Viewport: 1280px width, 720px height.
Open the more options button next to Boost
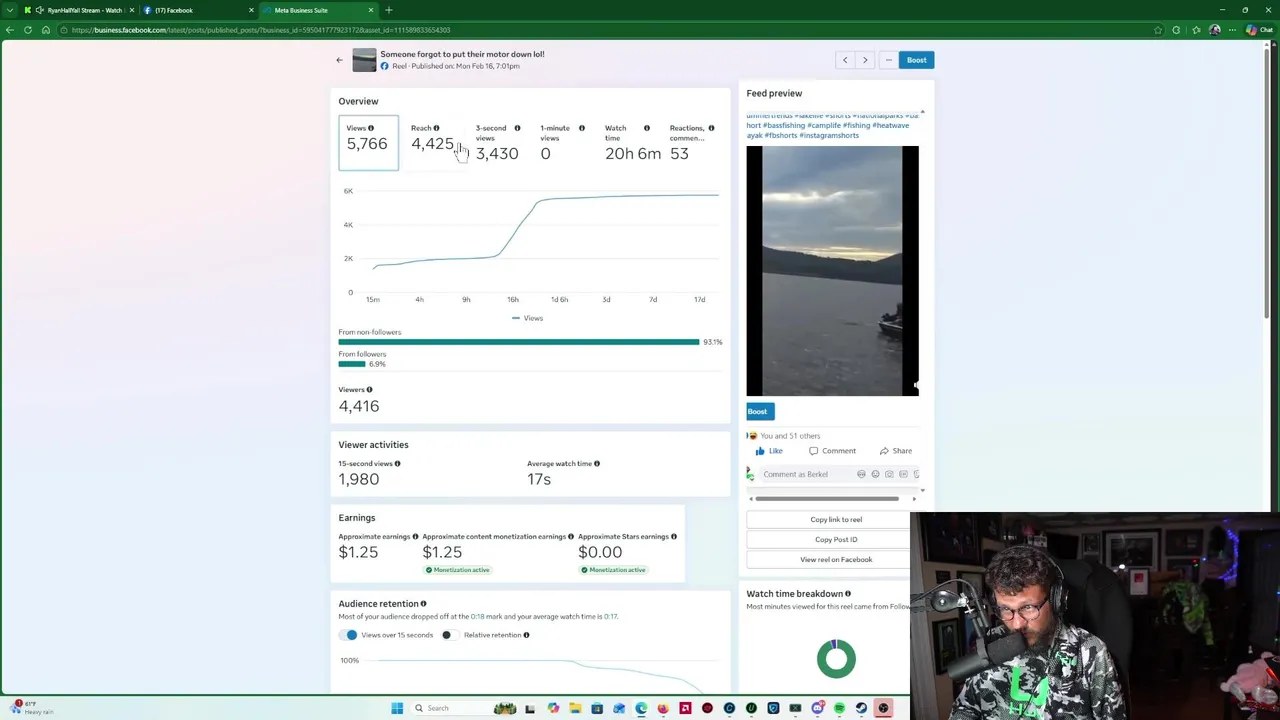888,60
